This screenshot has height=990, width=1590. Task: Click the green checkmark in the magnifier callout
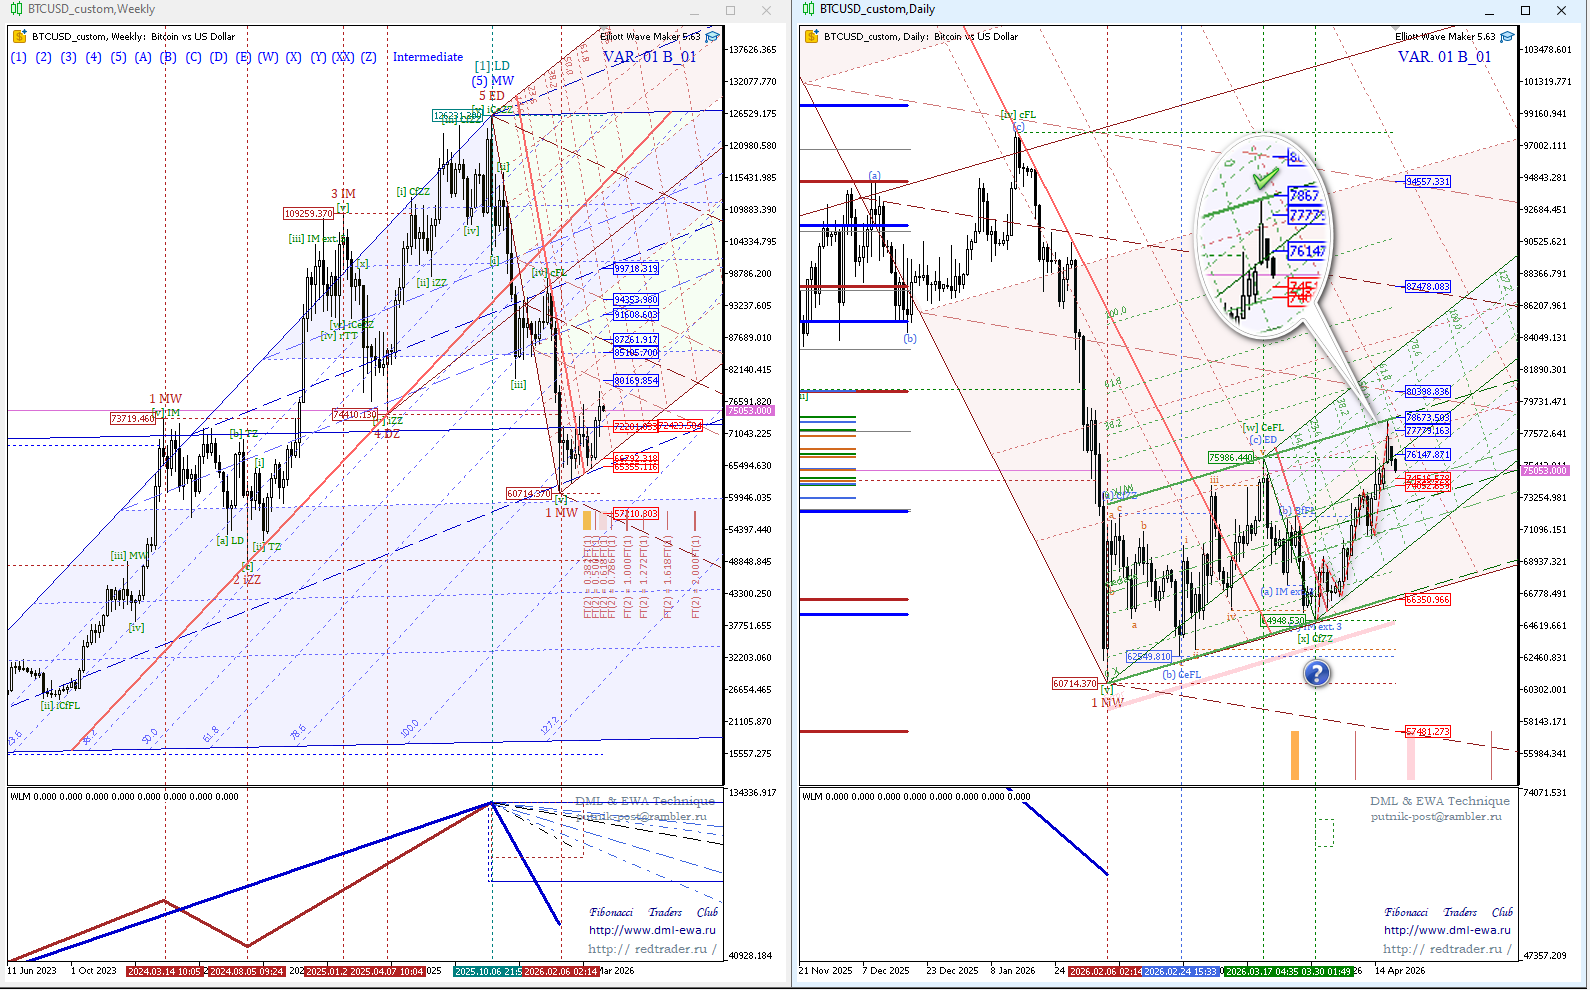click(1265, 178)
